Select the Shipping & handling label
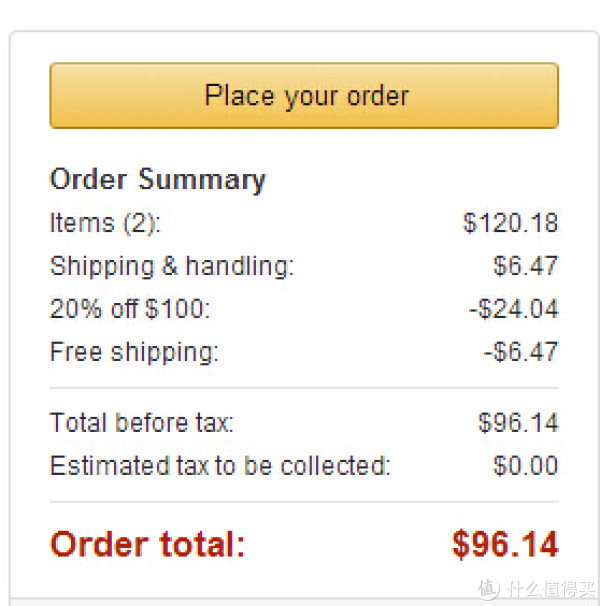 pos(172,266)
